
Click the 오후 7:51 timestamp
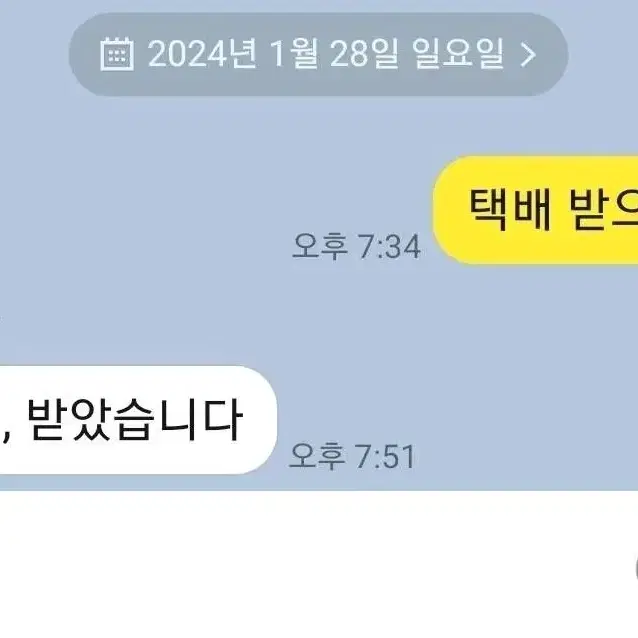tap(352, 456)
